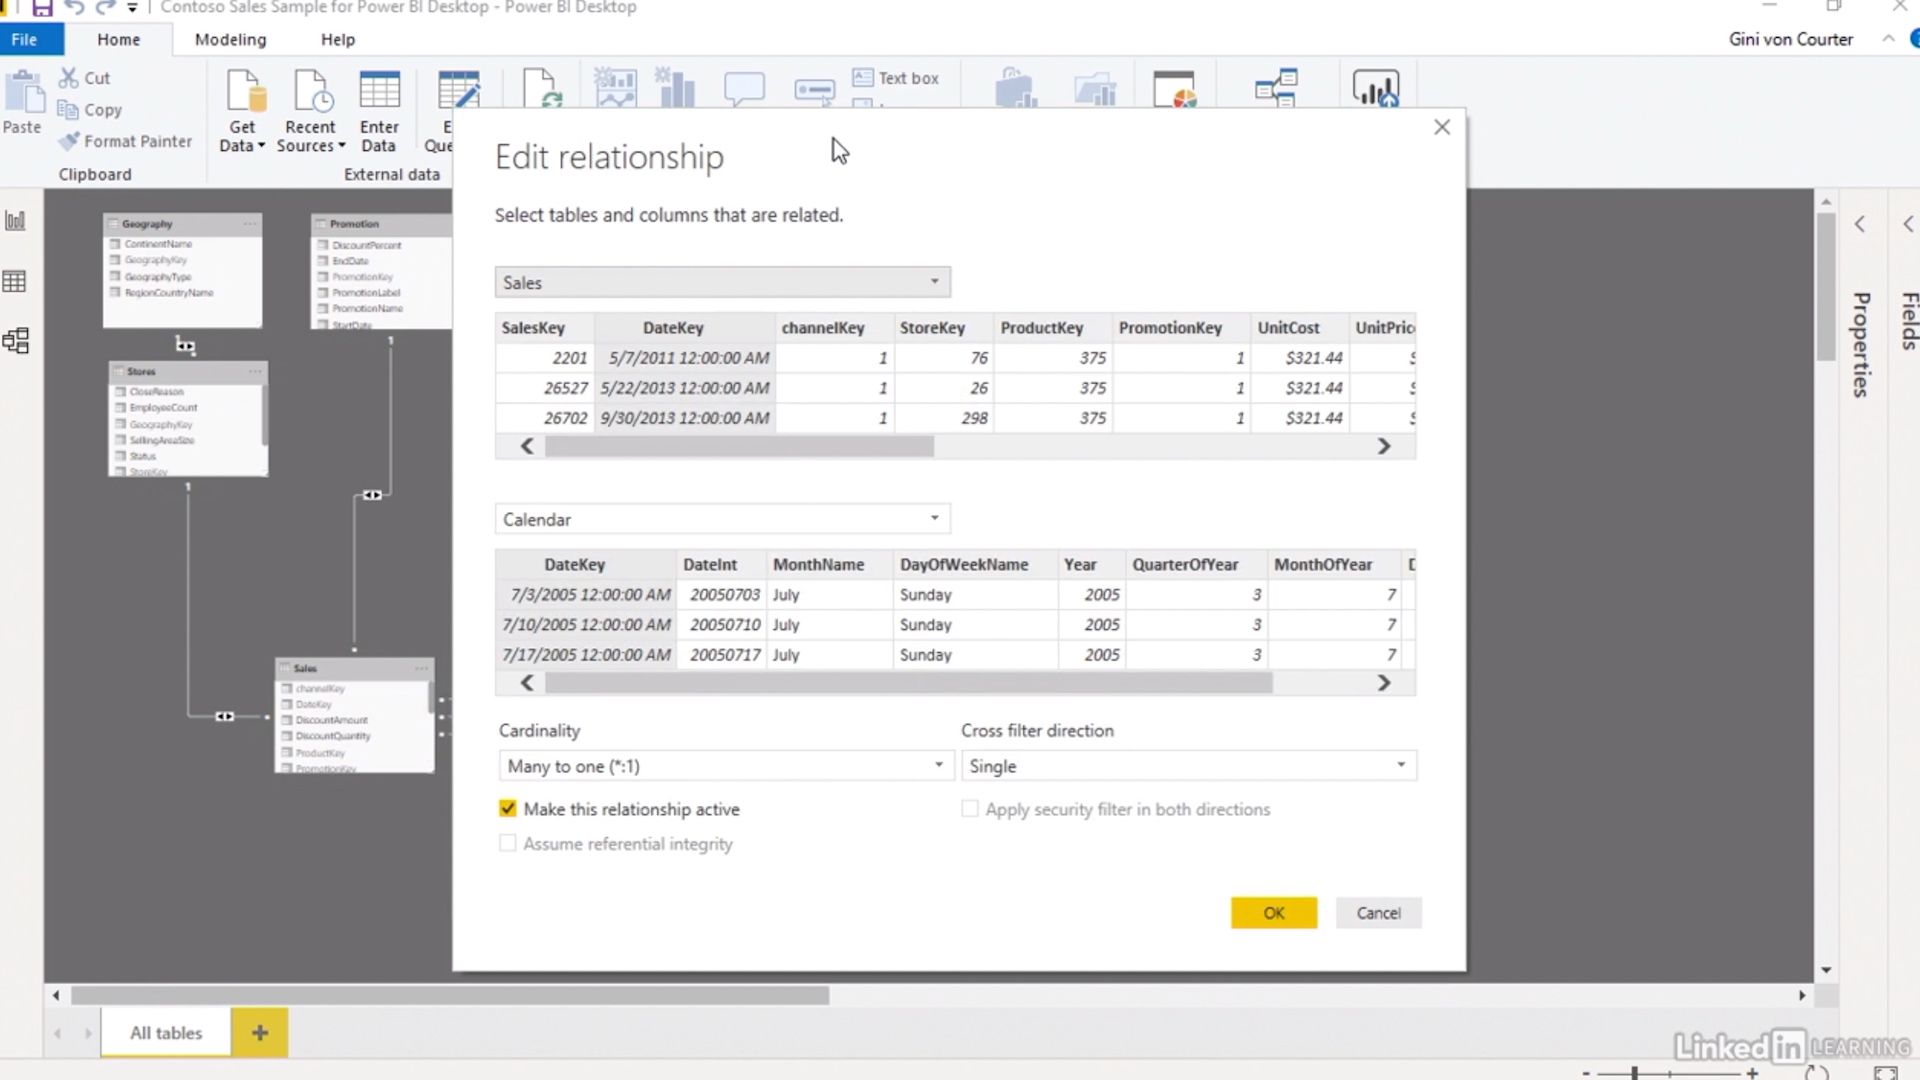Click the canvas vertical scroll down arrow
Image resolution: width=1920 pixels, height=1080 pixels.
click(x=1826, y=969)
